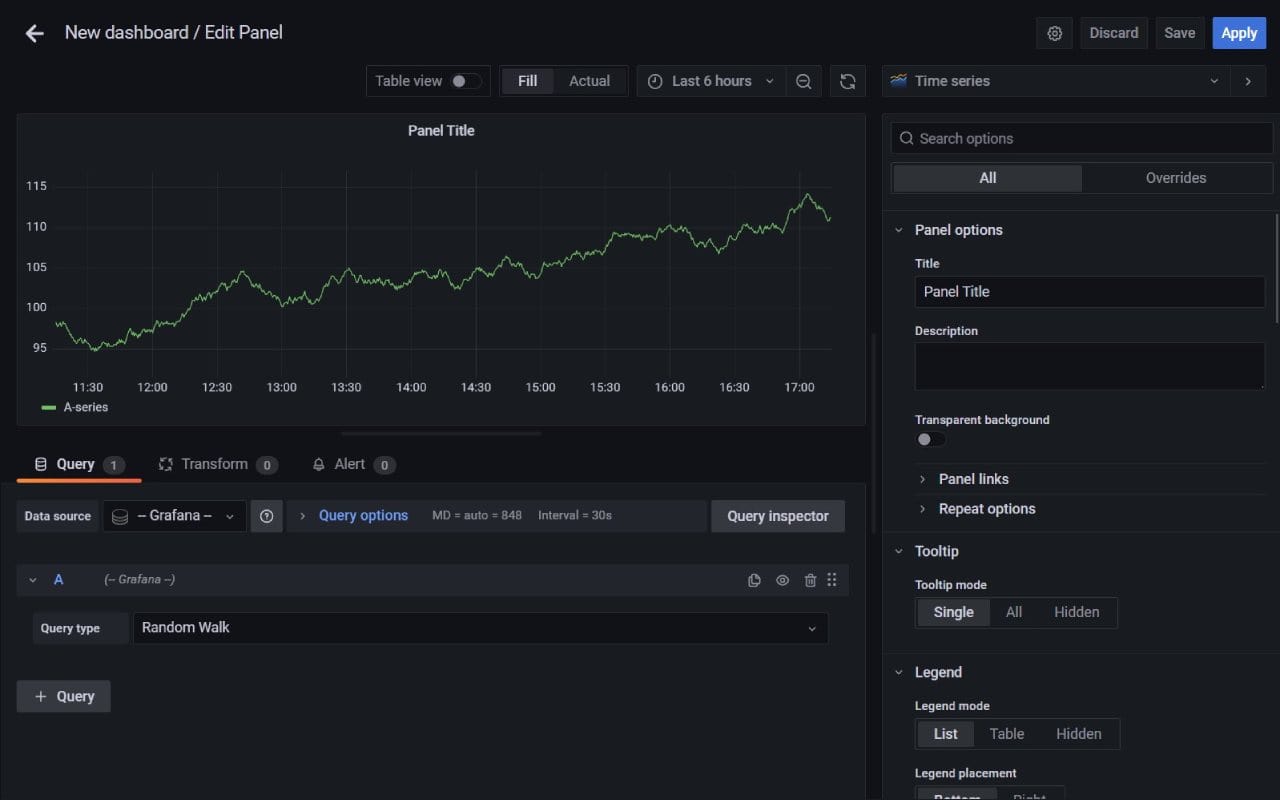Click the A-series green legend swatch
Screen dimensions: 1280x800
[46, 407]
